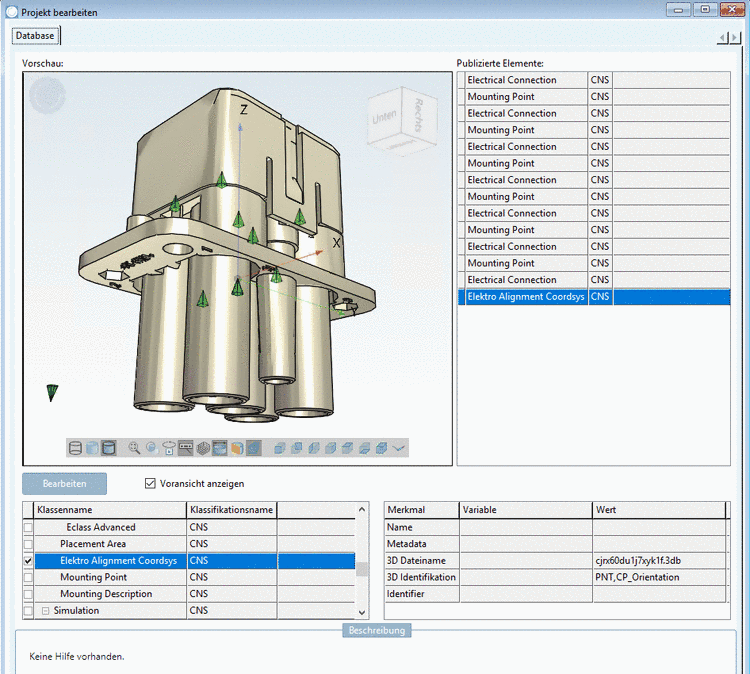750x674 pixels.
Task: Expand more view options chevron in preview toolbar
Action: pos(399,448)
